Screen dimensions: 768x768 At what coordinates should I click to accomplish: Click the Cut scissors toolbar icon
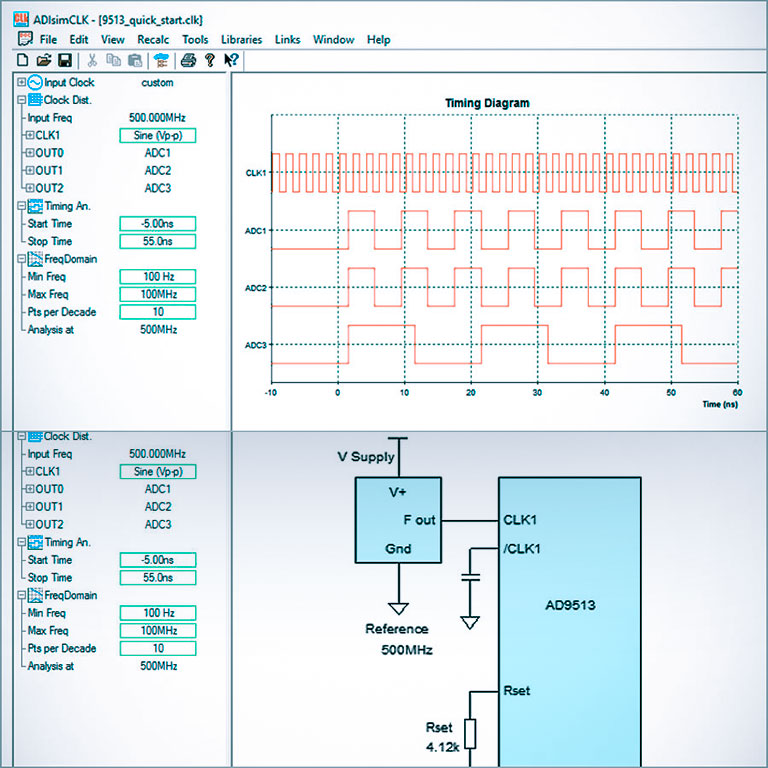pos(93,61)
